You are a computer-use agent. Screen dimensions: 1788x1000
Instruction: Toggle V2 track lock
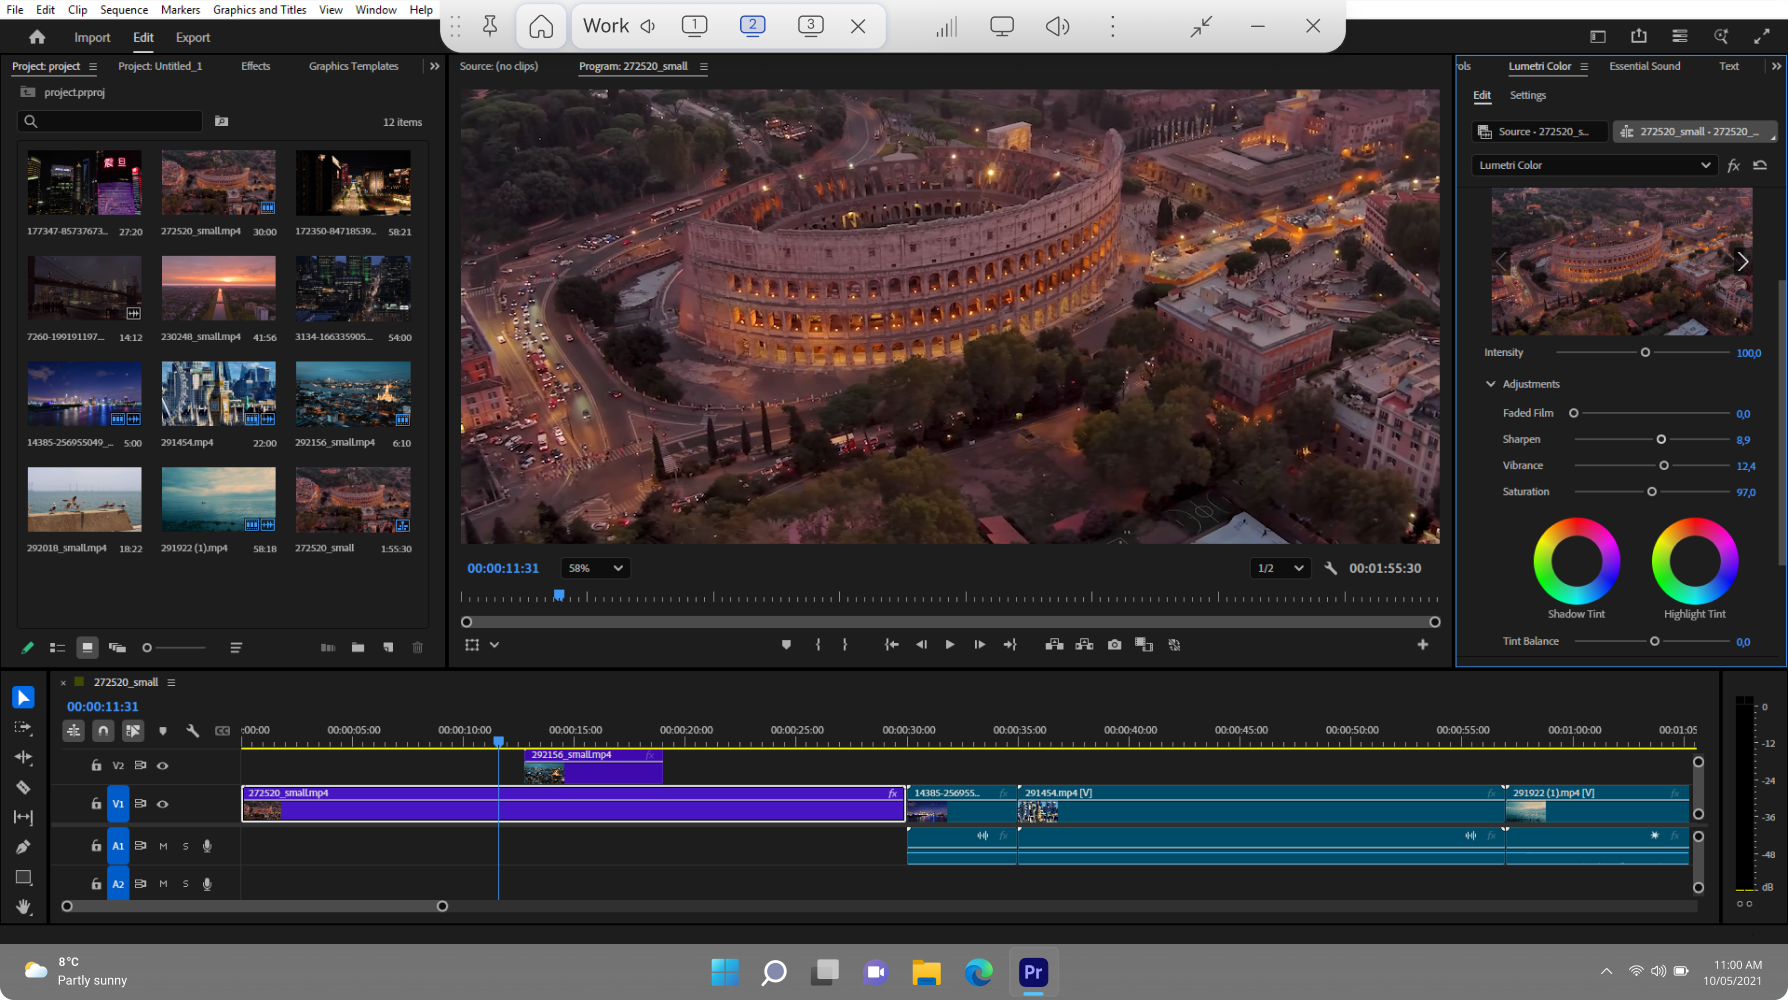96,766
